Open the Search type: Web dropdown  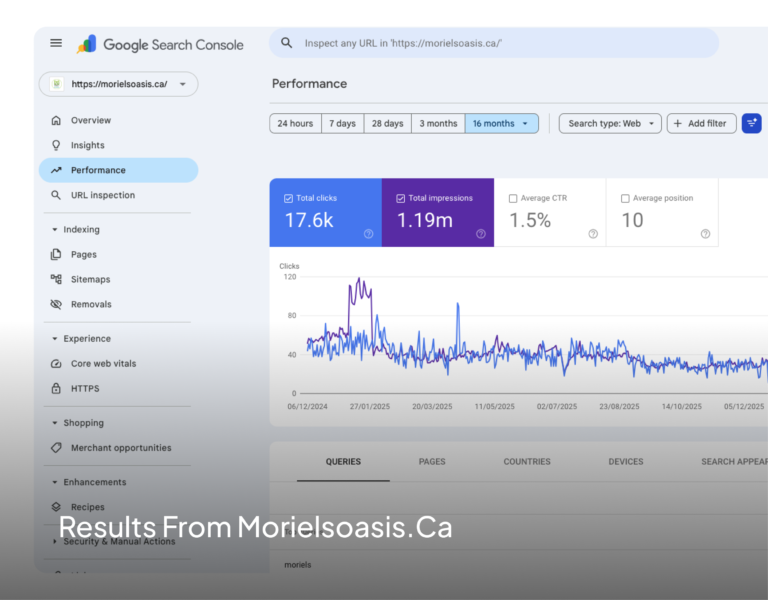pos(610,123)
